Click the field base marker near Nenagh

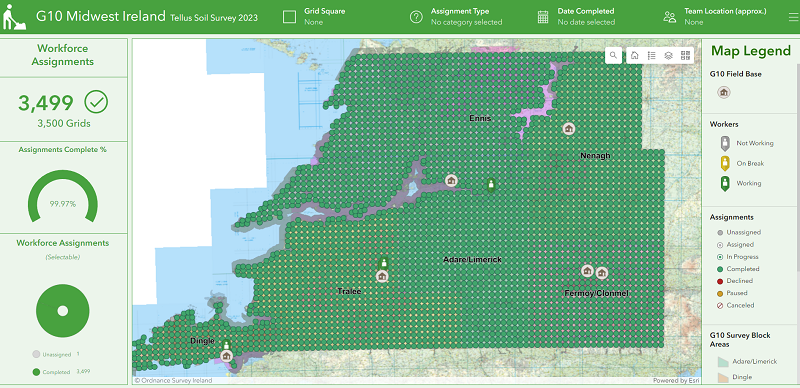pyautogui.click(x=568, y=129)
